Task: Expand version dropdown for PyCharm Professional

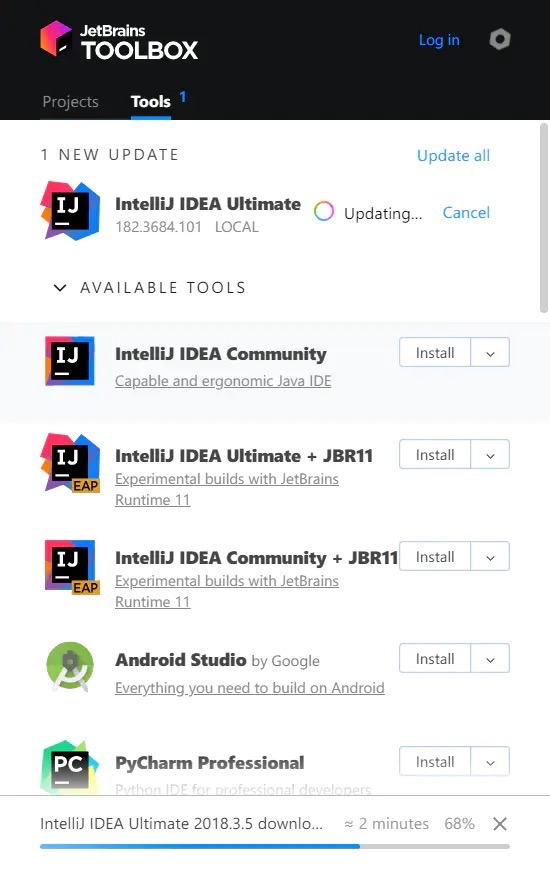Action: 490,761
